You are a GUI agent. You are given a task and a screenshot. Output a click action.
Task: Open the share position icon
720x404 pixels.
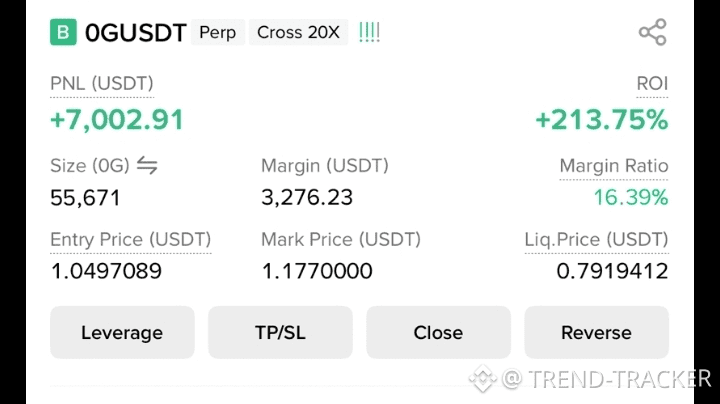(652, 32)
